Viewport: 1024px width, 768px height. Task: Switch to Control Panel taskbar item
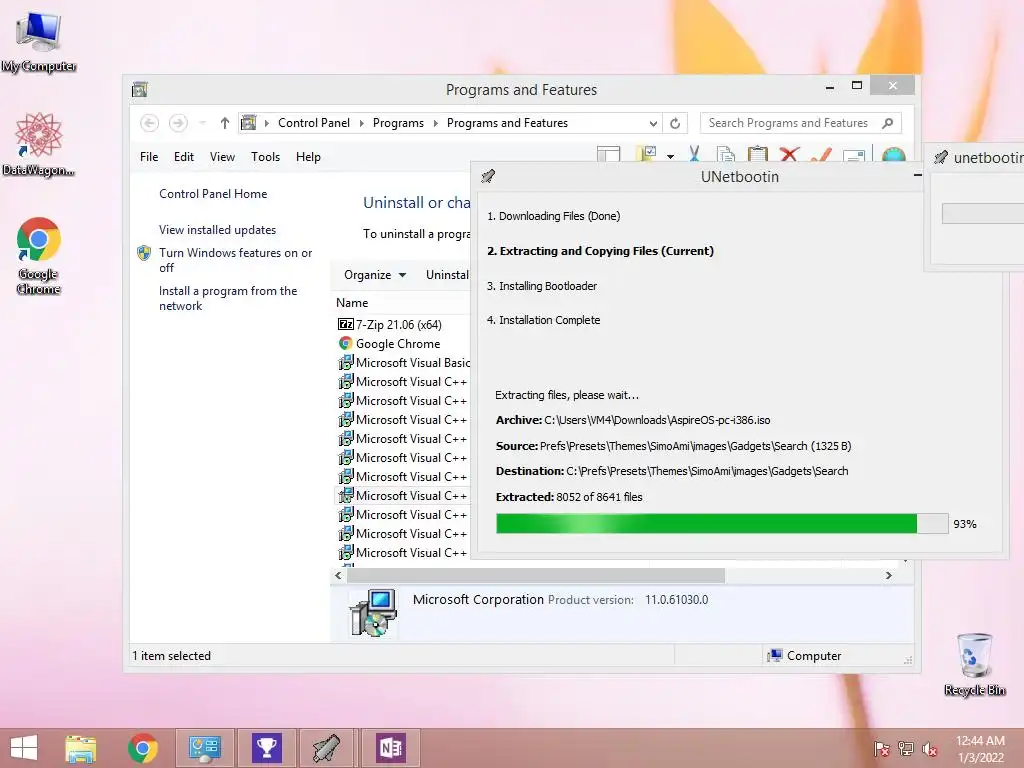[x=204, y=748]
